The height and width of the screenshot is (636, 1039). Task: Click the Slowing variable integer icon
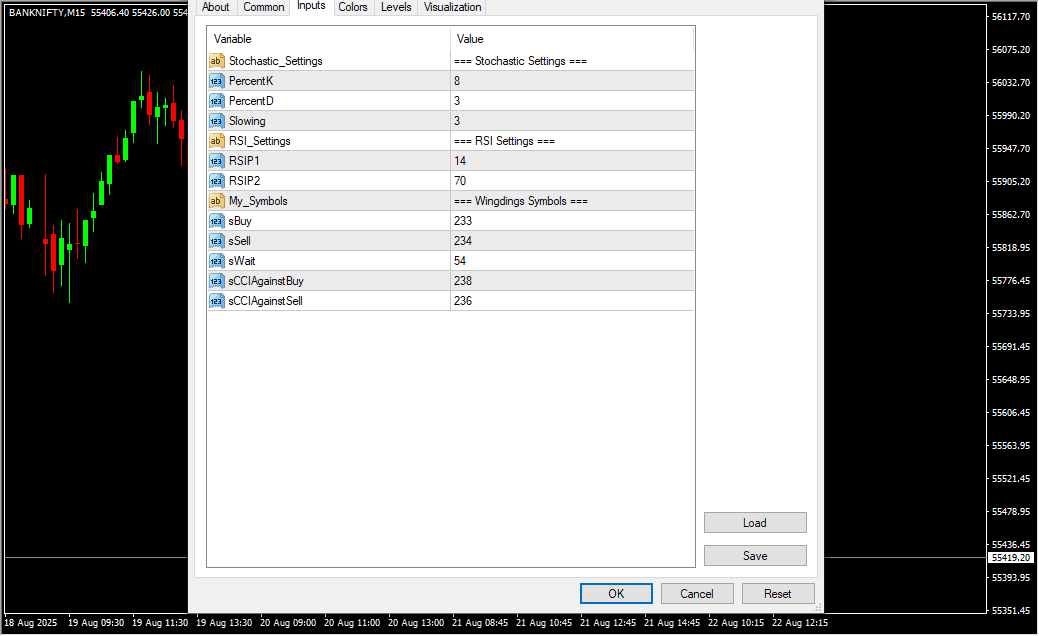point(216,121)
